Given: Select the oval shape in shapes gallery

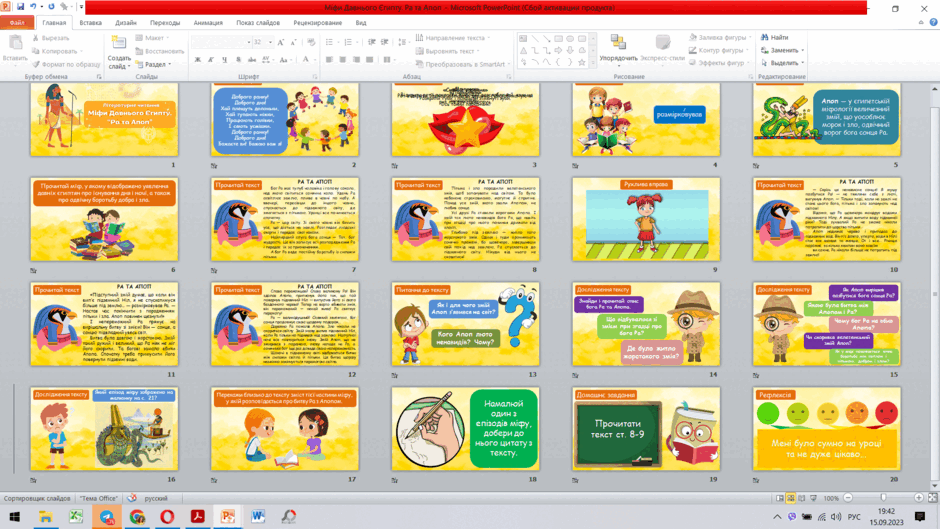Looking at the screenshot, I should (570, 38).
